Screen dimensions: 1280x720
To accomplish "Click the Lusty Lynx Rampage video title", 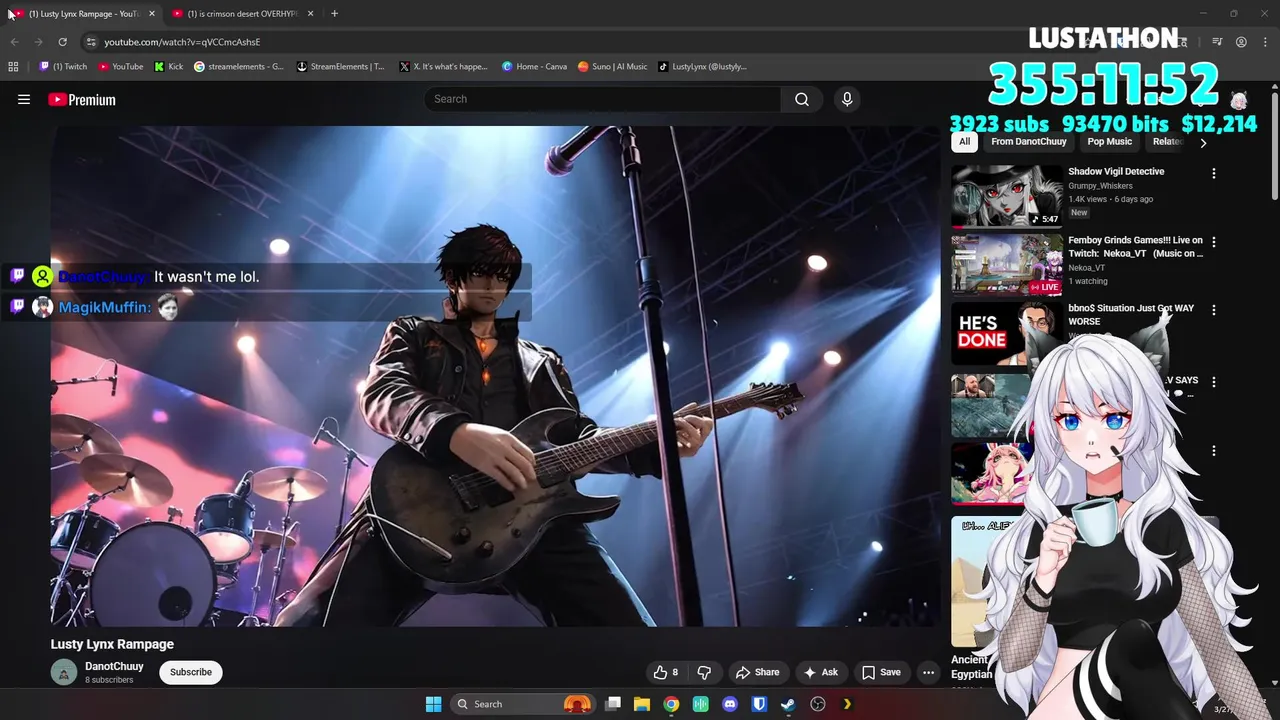I will click(x=112, y=644).
